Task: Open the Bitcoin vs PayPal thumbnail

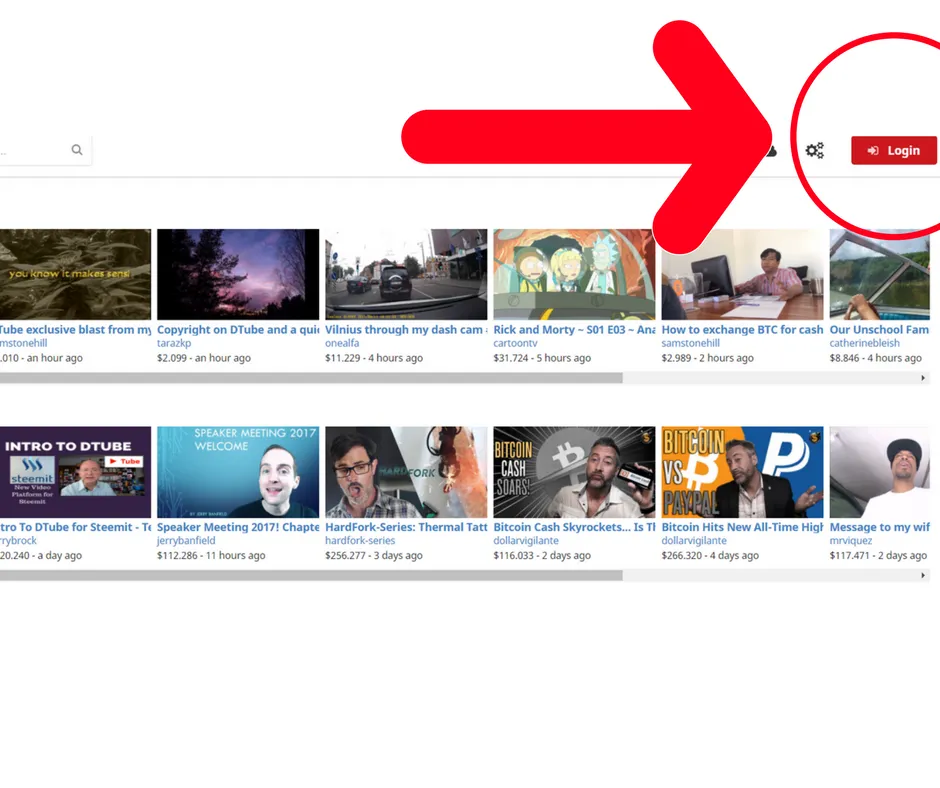Action: point(743,472)
